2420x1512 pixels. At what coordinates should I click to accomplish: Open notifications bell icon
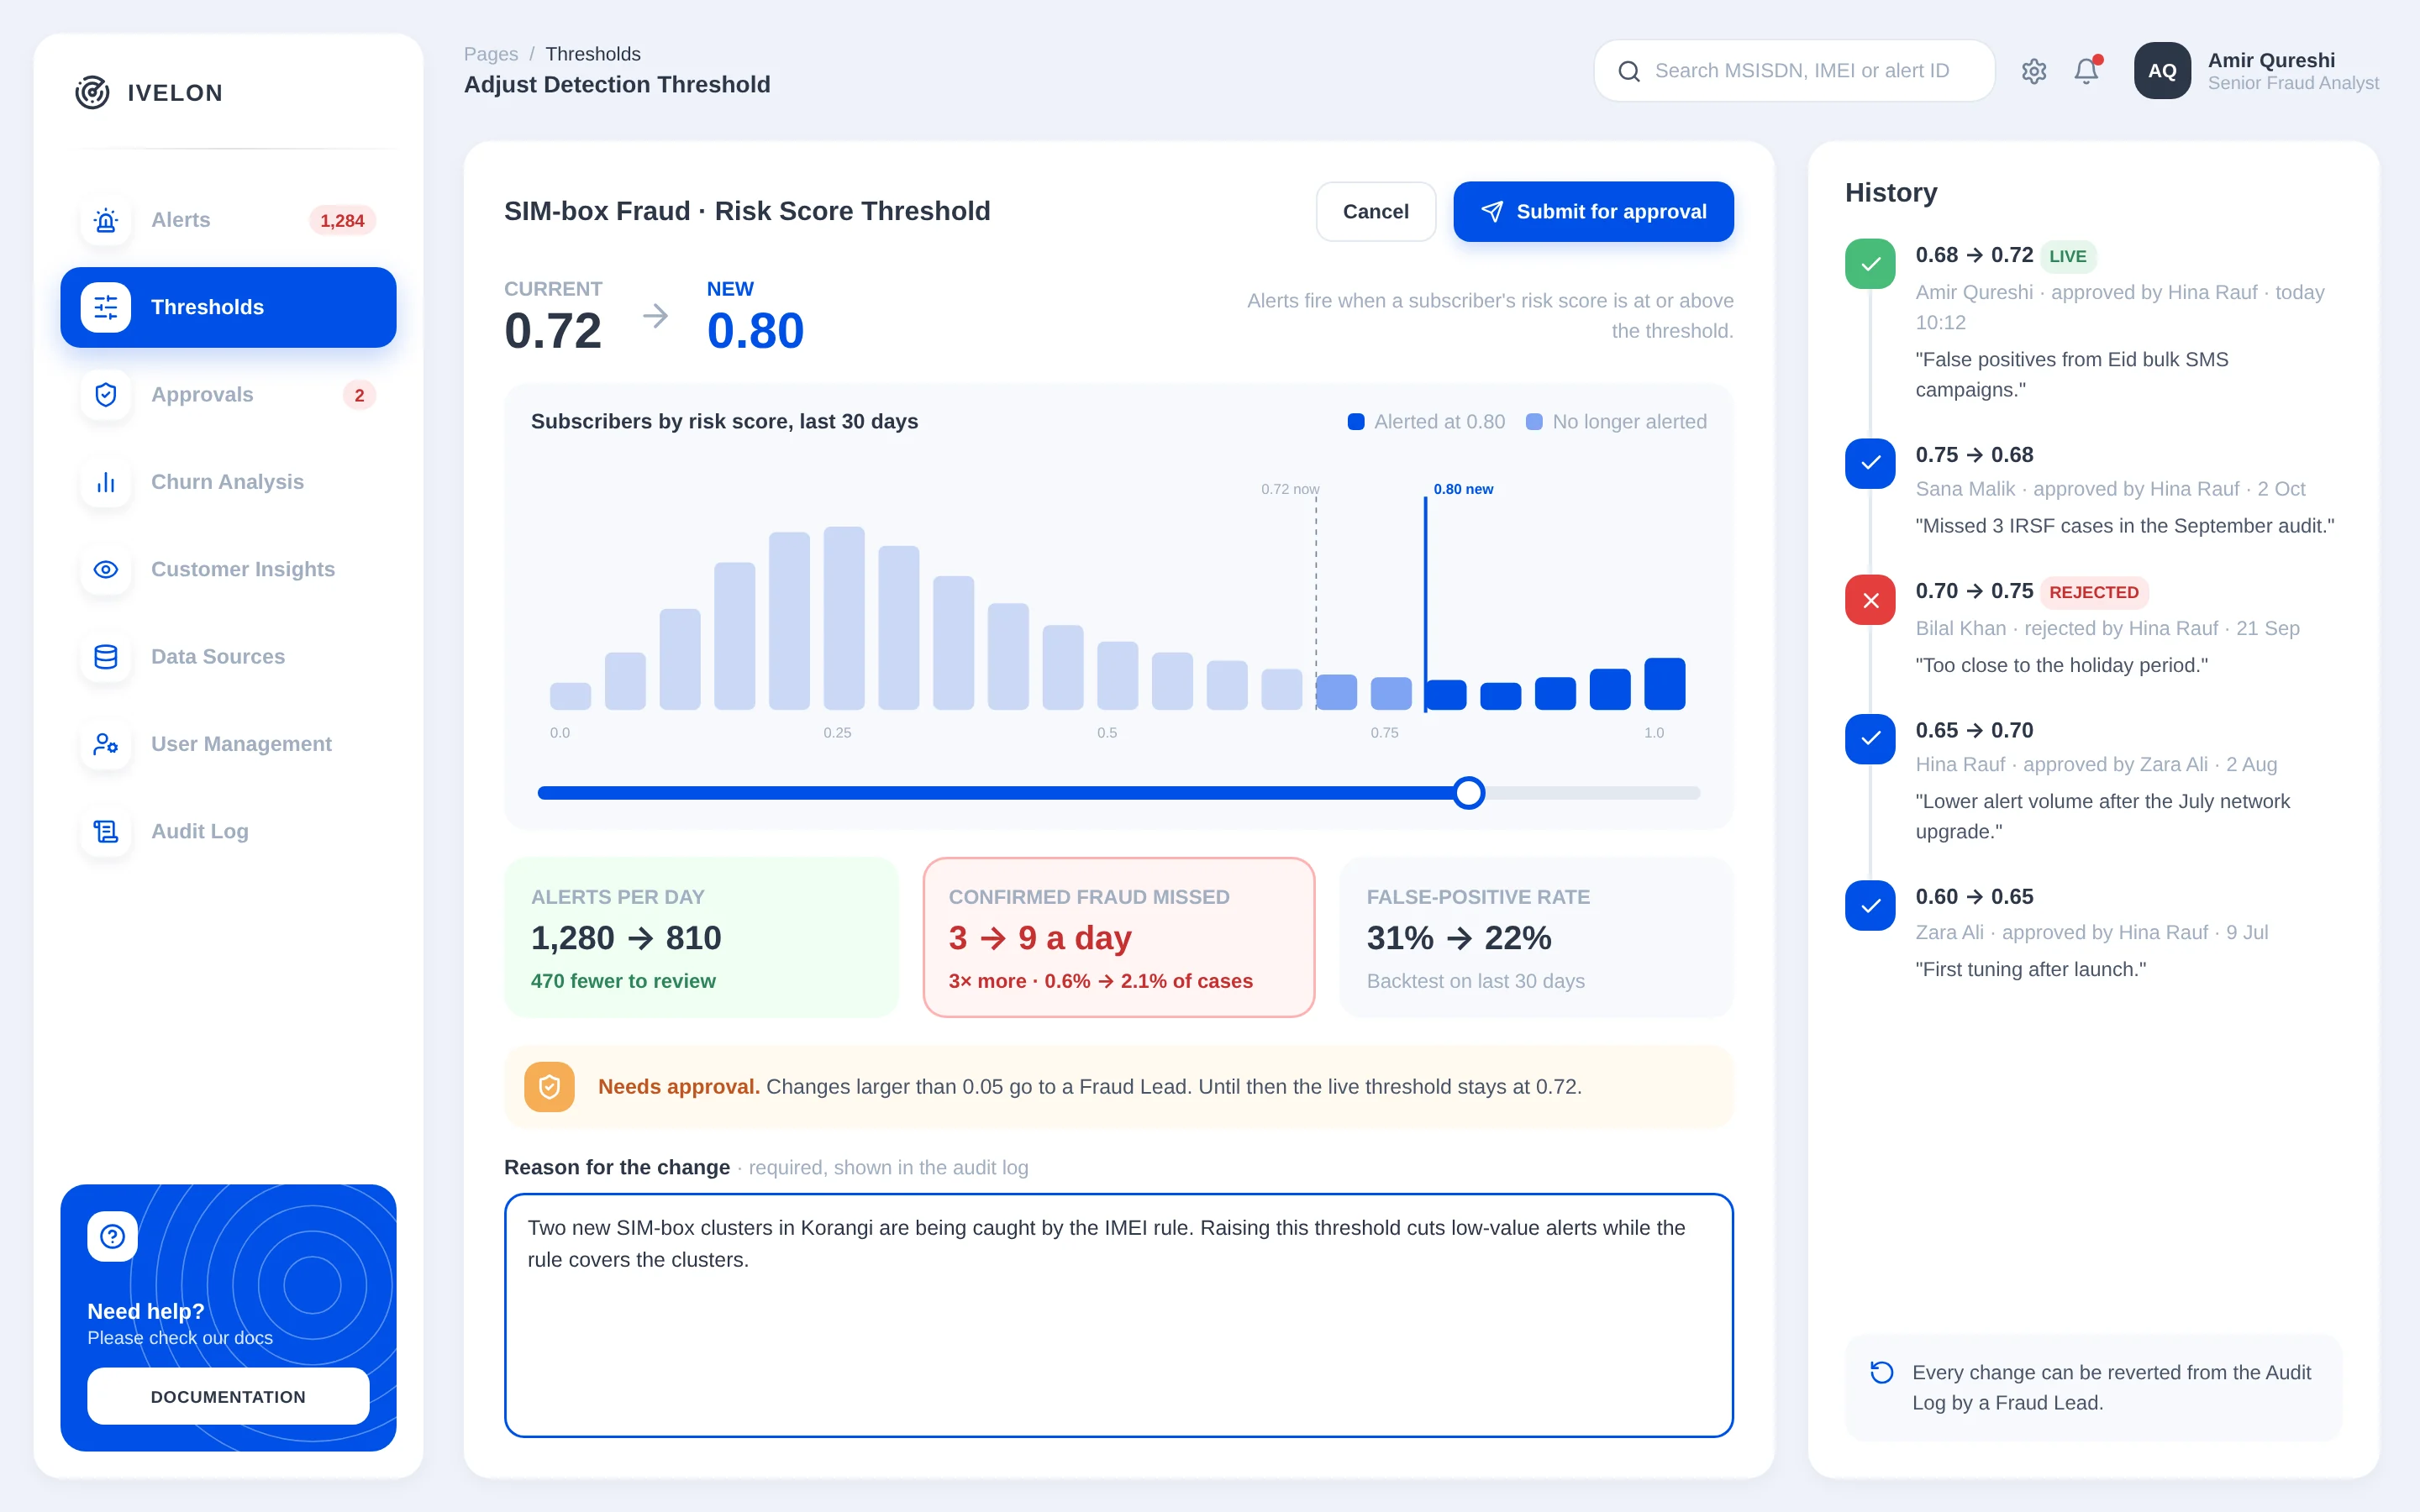click(2087, 71)
